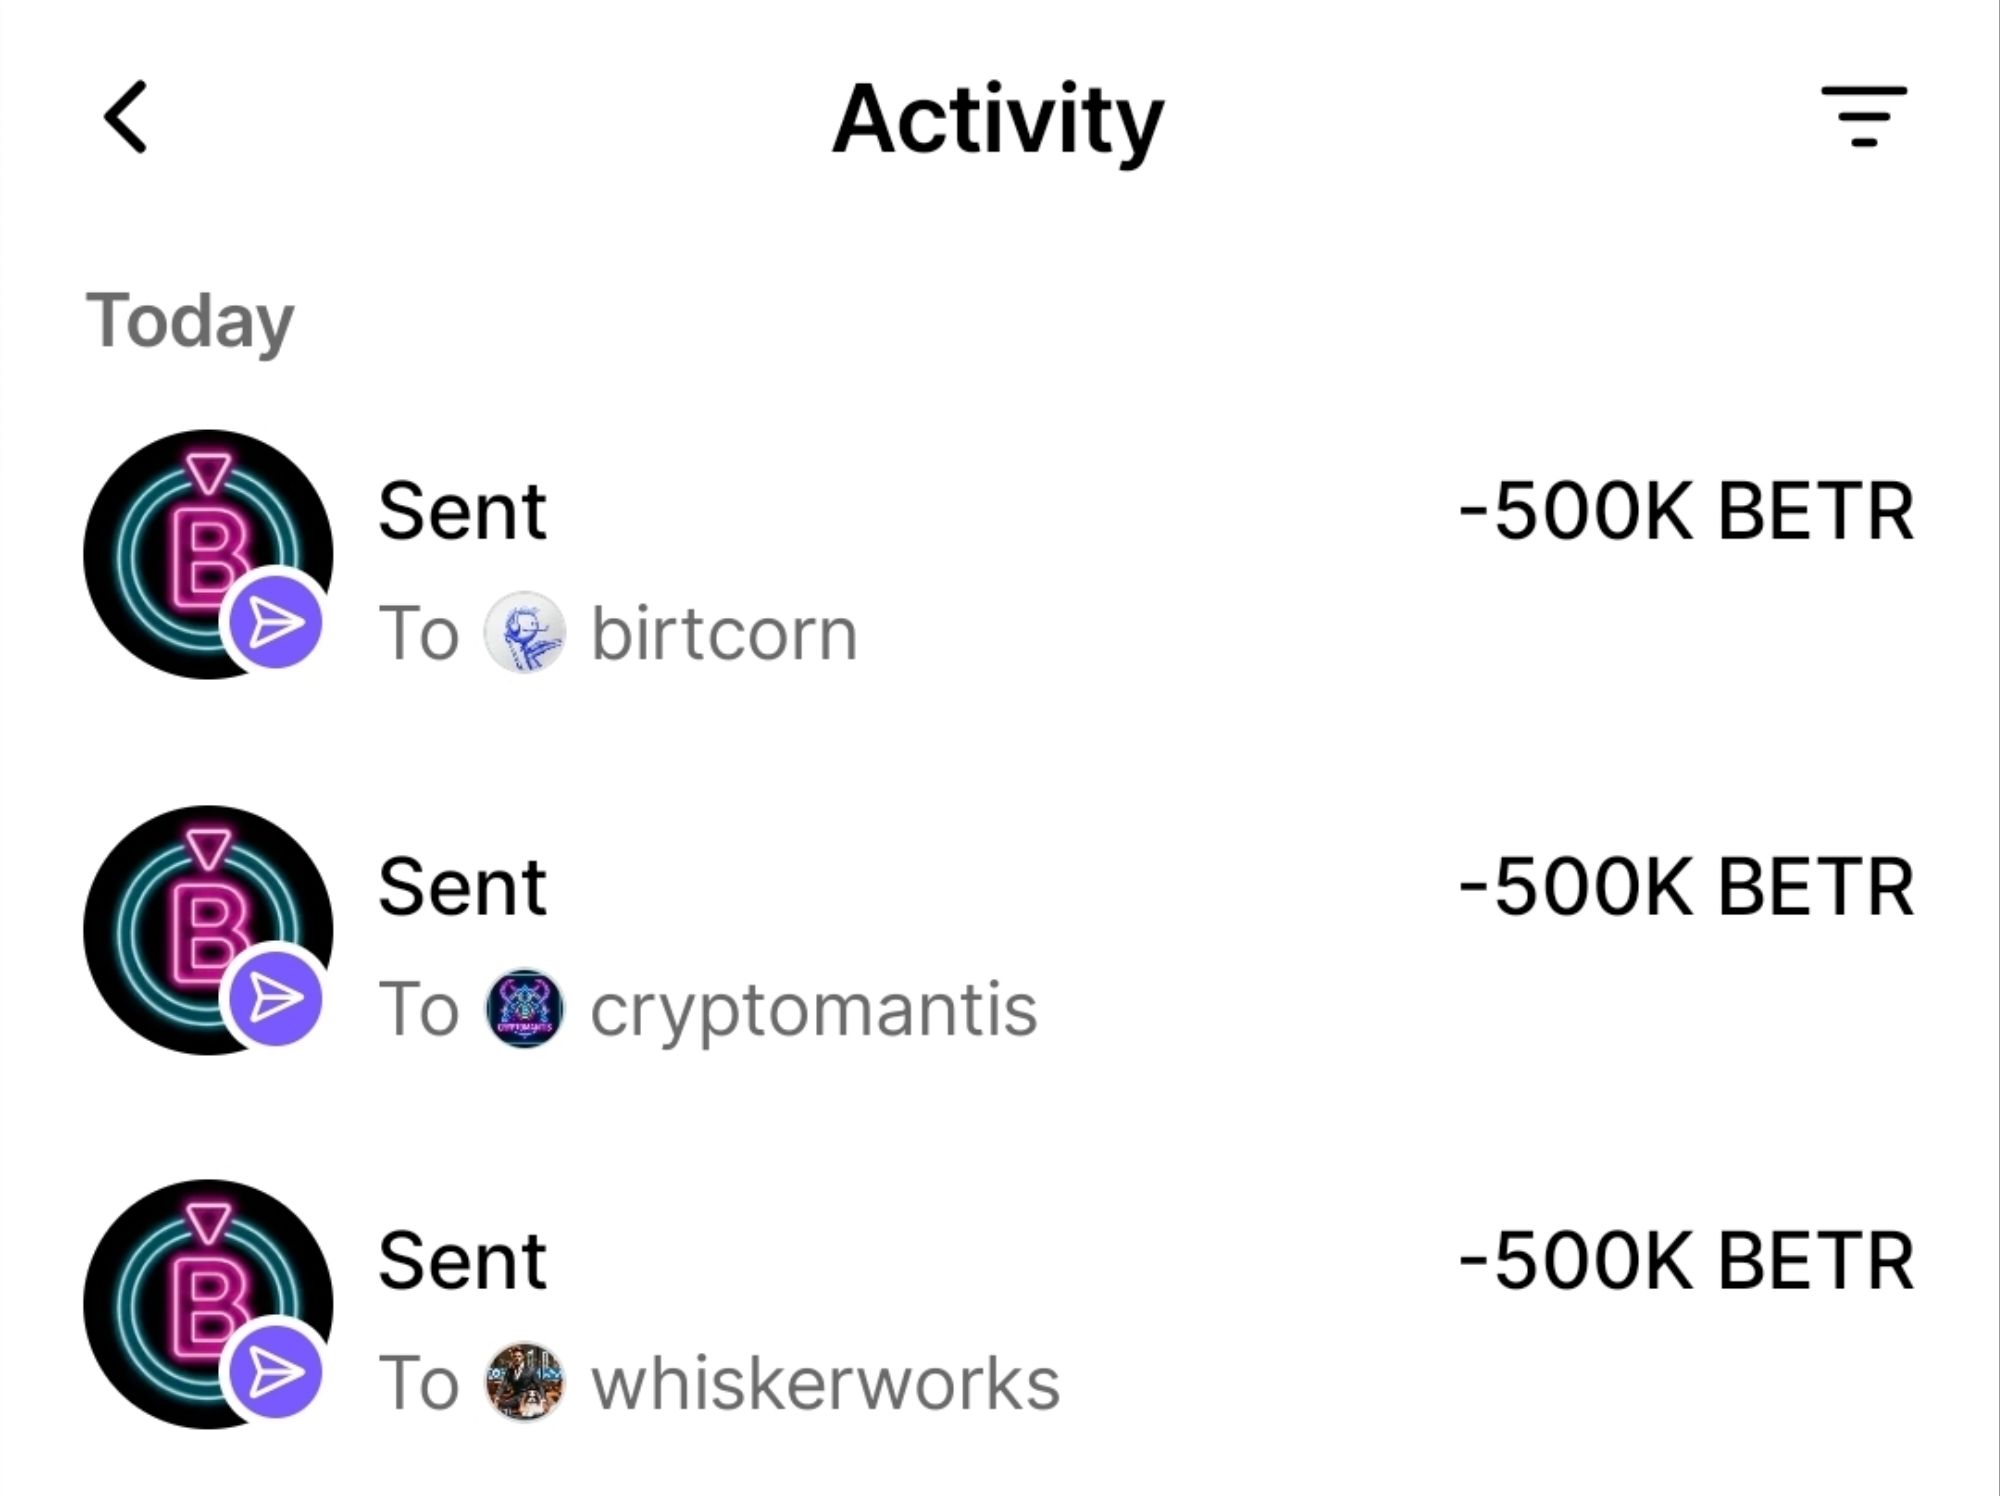Viewport: 2000px width, 1496px height.
Task: Click the Sent label above cryptomantis
Action: point(462,887)
